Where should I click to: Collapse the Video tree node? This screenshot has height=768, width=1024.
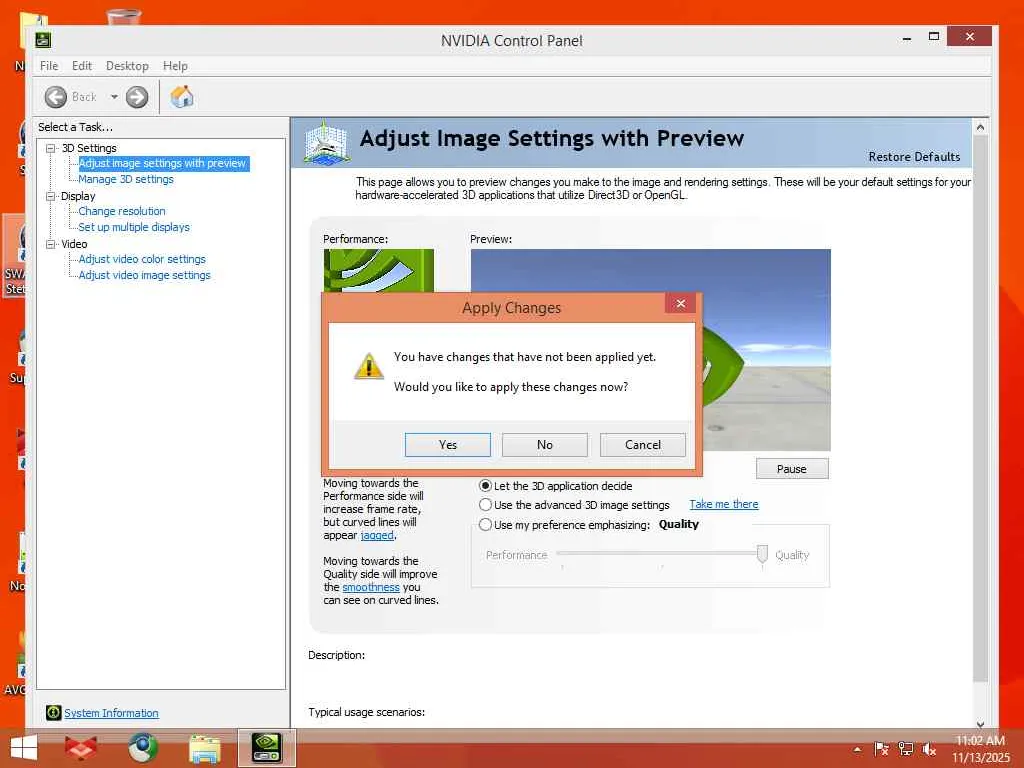point(50,244)
